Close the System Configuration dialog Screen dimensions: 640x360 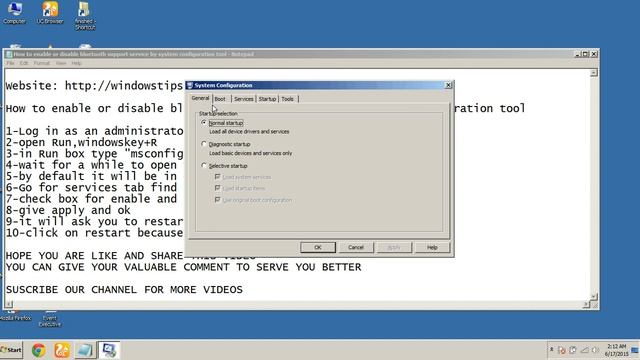tap(448, 85)
